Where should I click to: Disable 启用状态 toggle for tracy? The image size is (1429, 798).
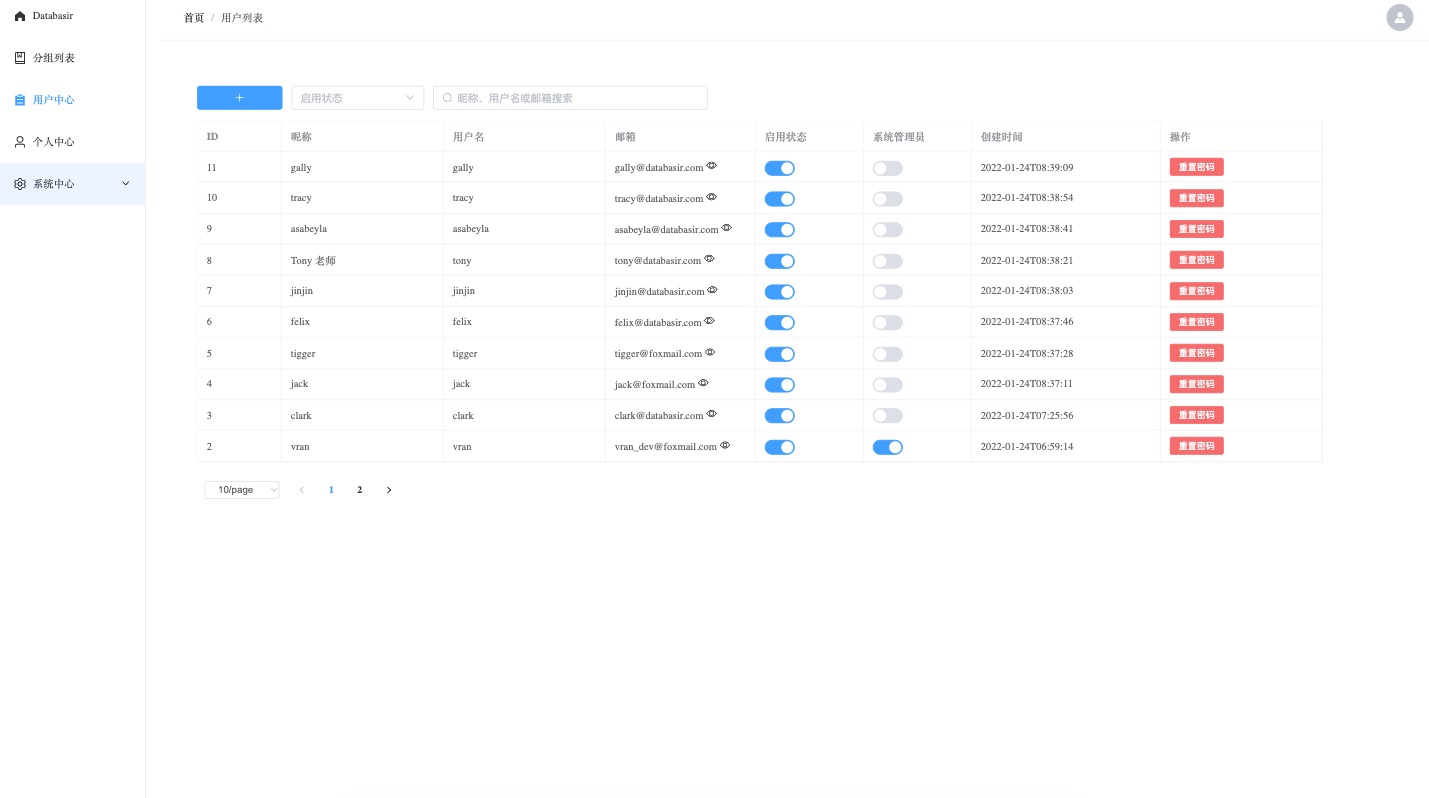tap(779, 199)
